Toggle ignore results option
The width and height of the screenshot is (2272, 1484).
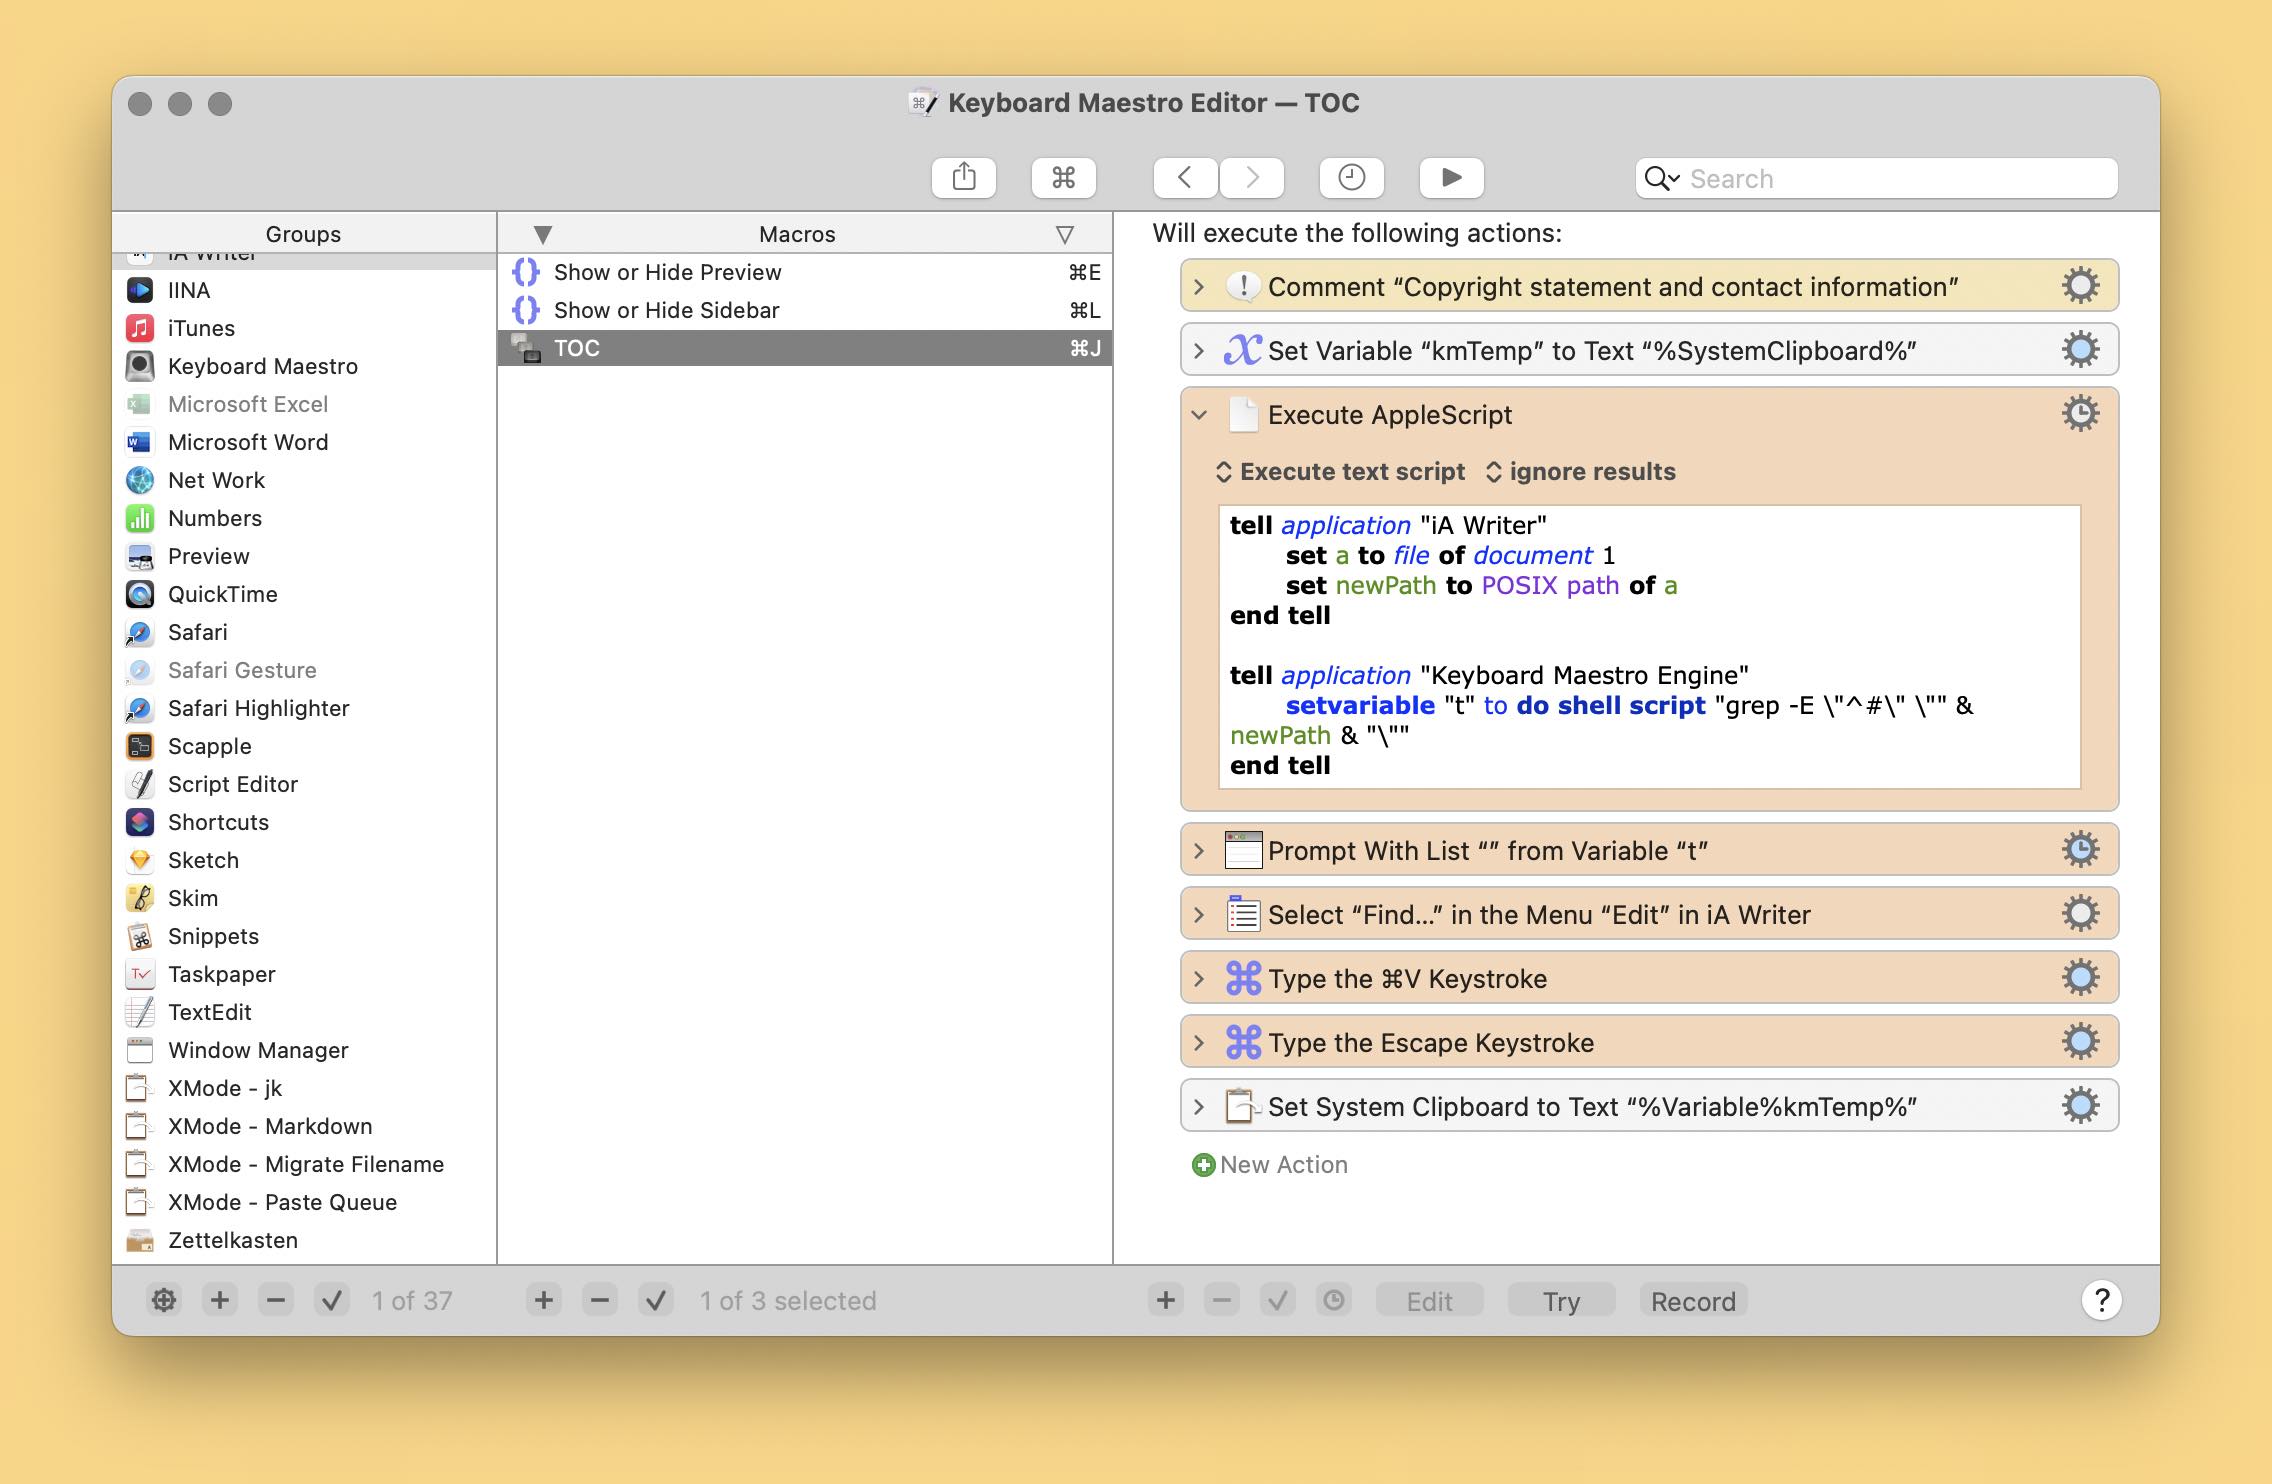(x=1578, y=472)
